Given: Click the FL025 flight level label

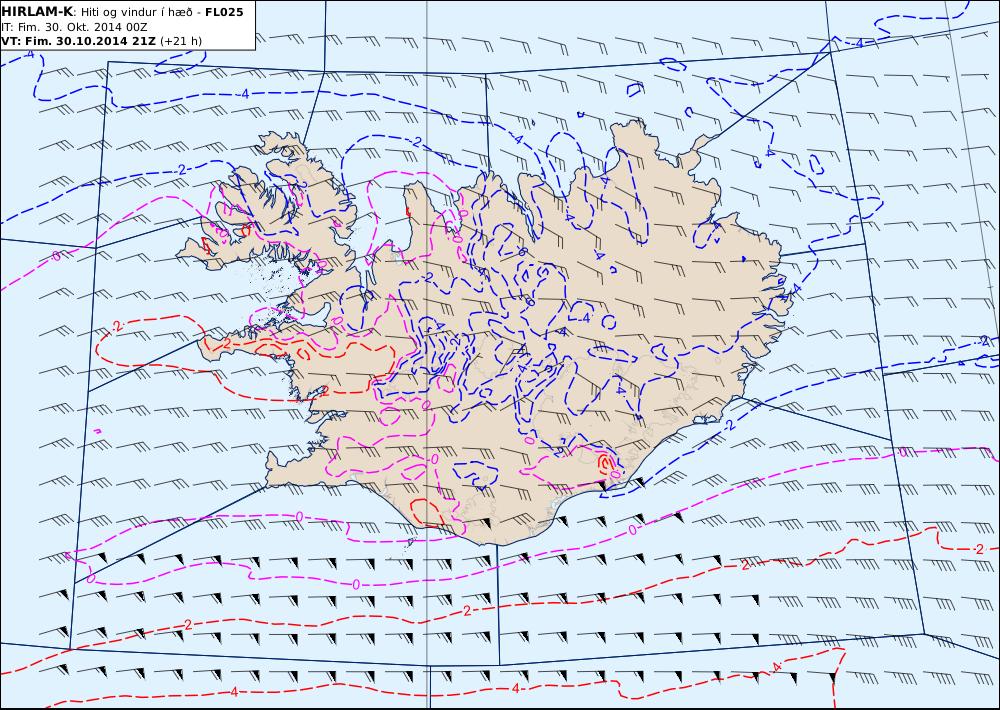Looking at the screenshot, I should 224,12.
